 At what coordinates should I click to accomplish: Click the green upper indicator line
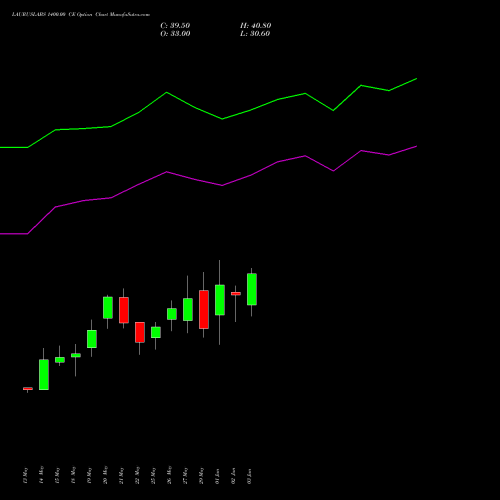click(x=222, y=118)
